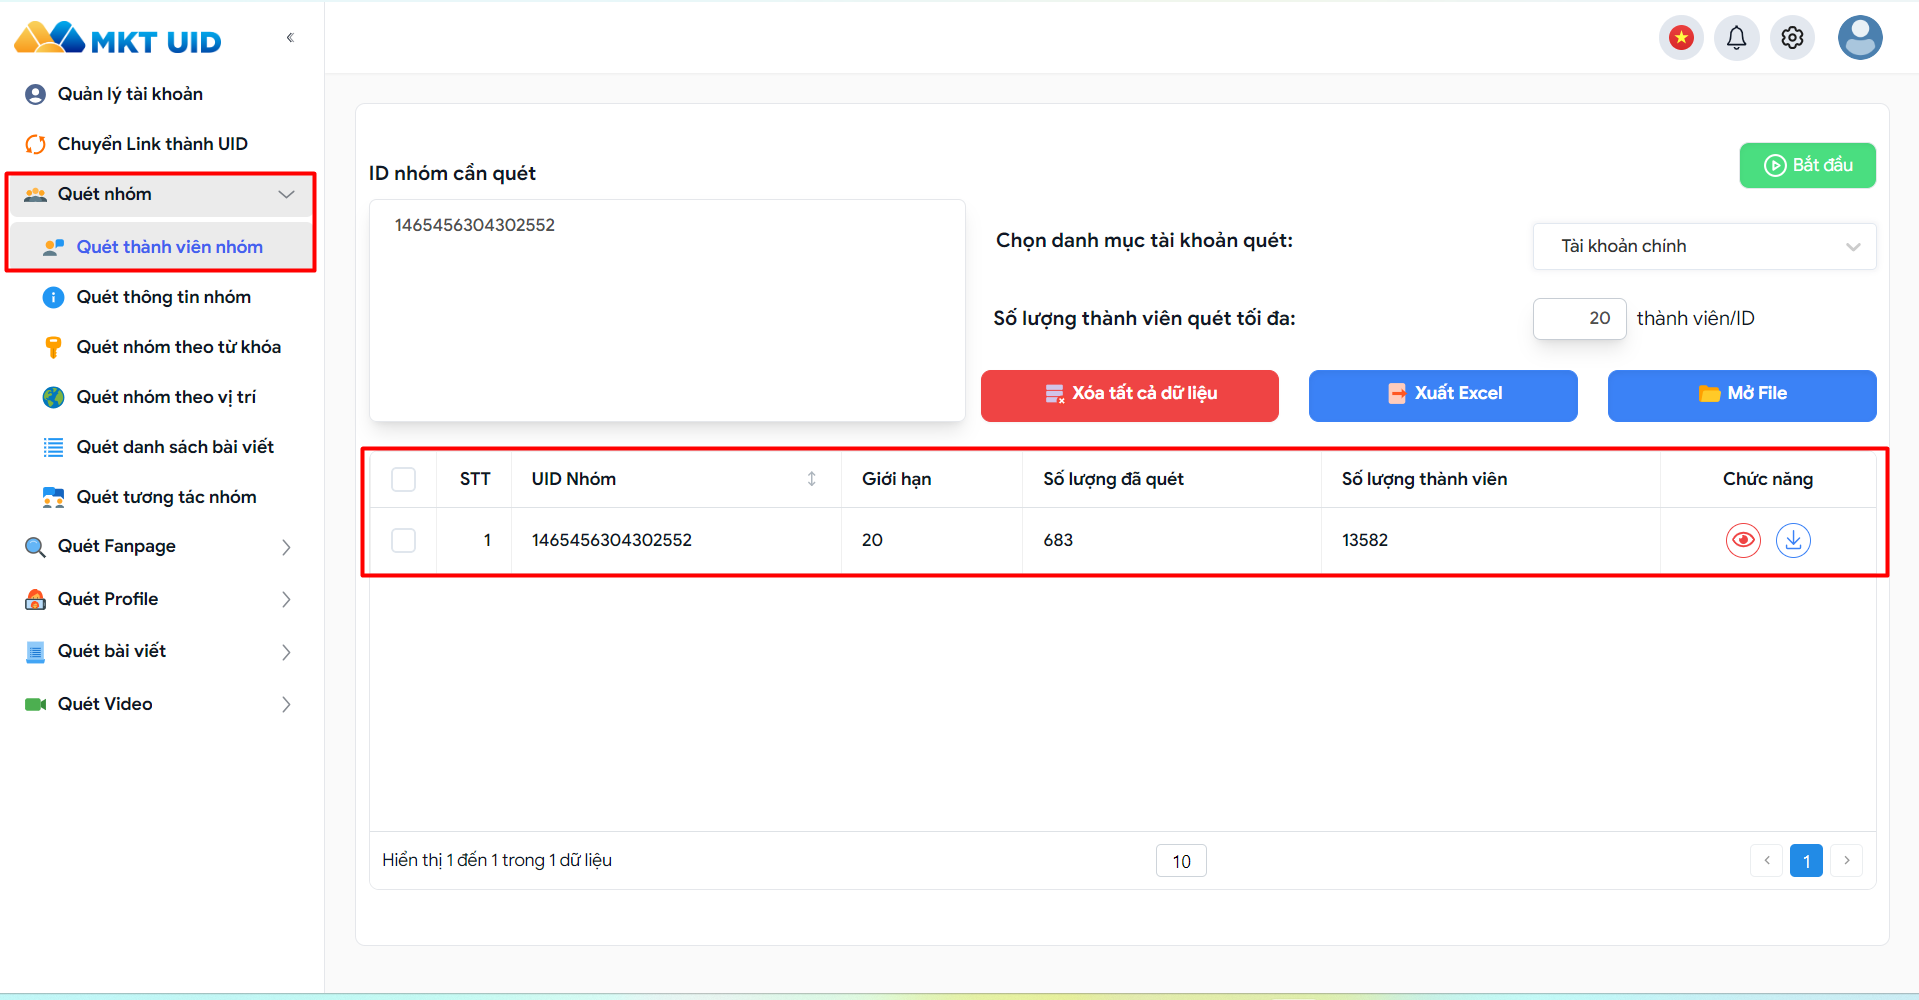Click the UID cell 1465456304302552 in table
The width and height of the screenshot is (1919, 1000).
click(x=612, y=540)
